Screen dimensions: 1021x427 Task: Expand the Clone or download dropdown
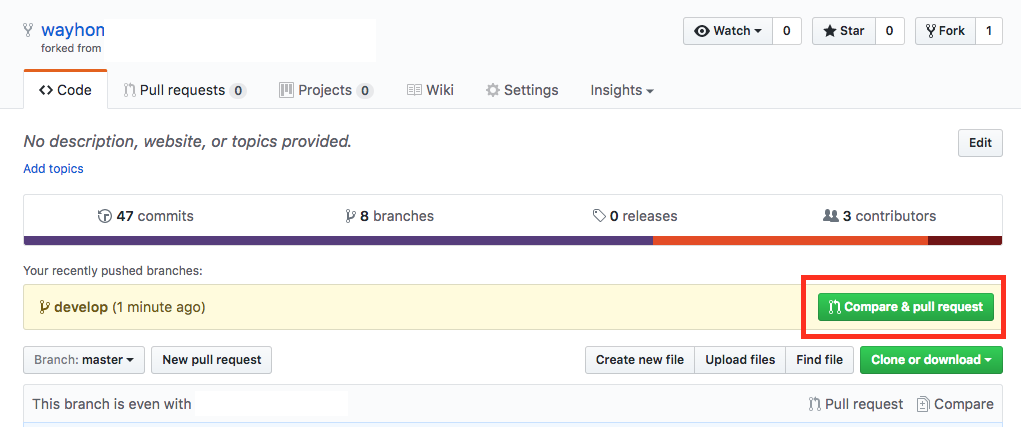[x=931, y=360]
